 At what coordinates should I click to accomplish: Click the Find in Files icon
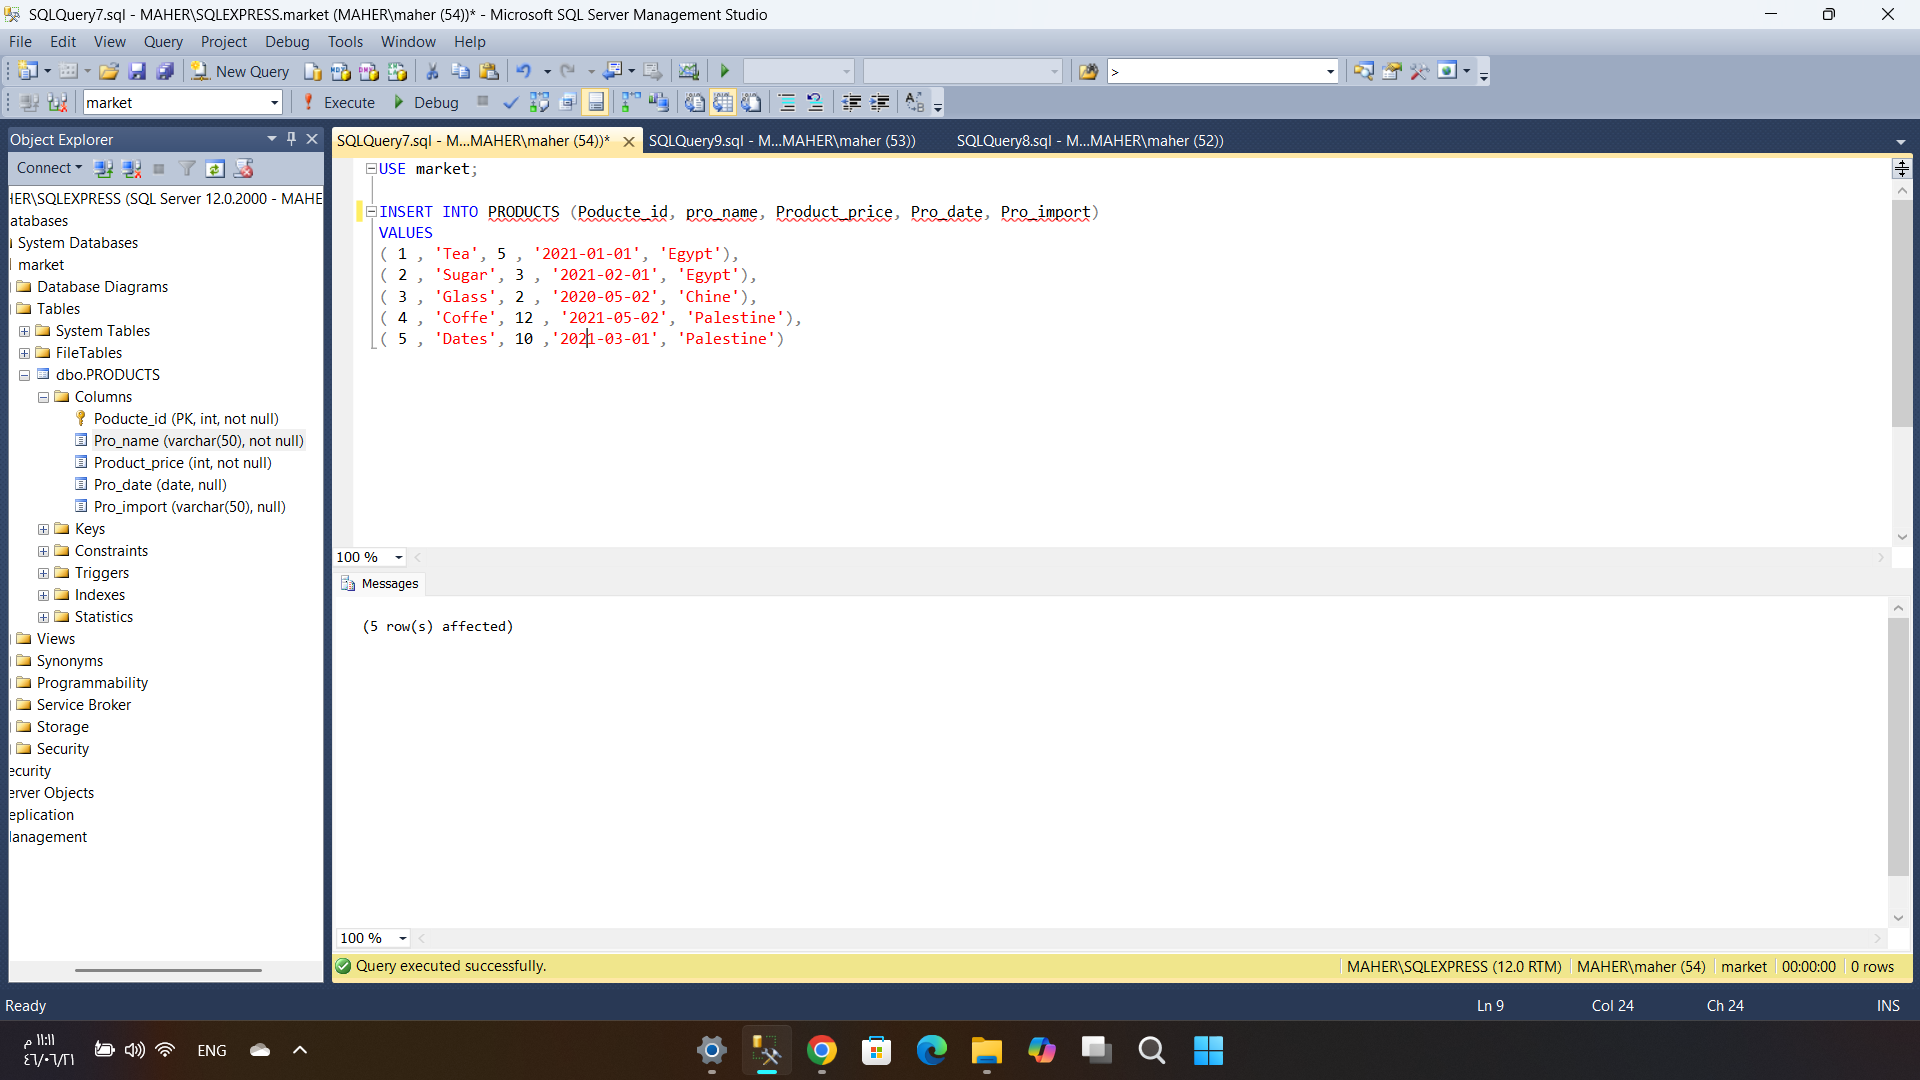[x=1088, y=71]
